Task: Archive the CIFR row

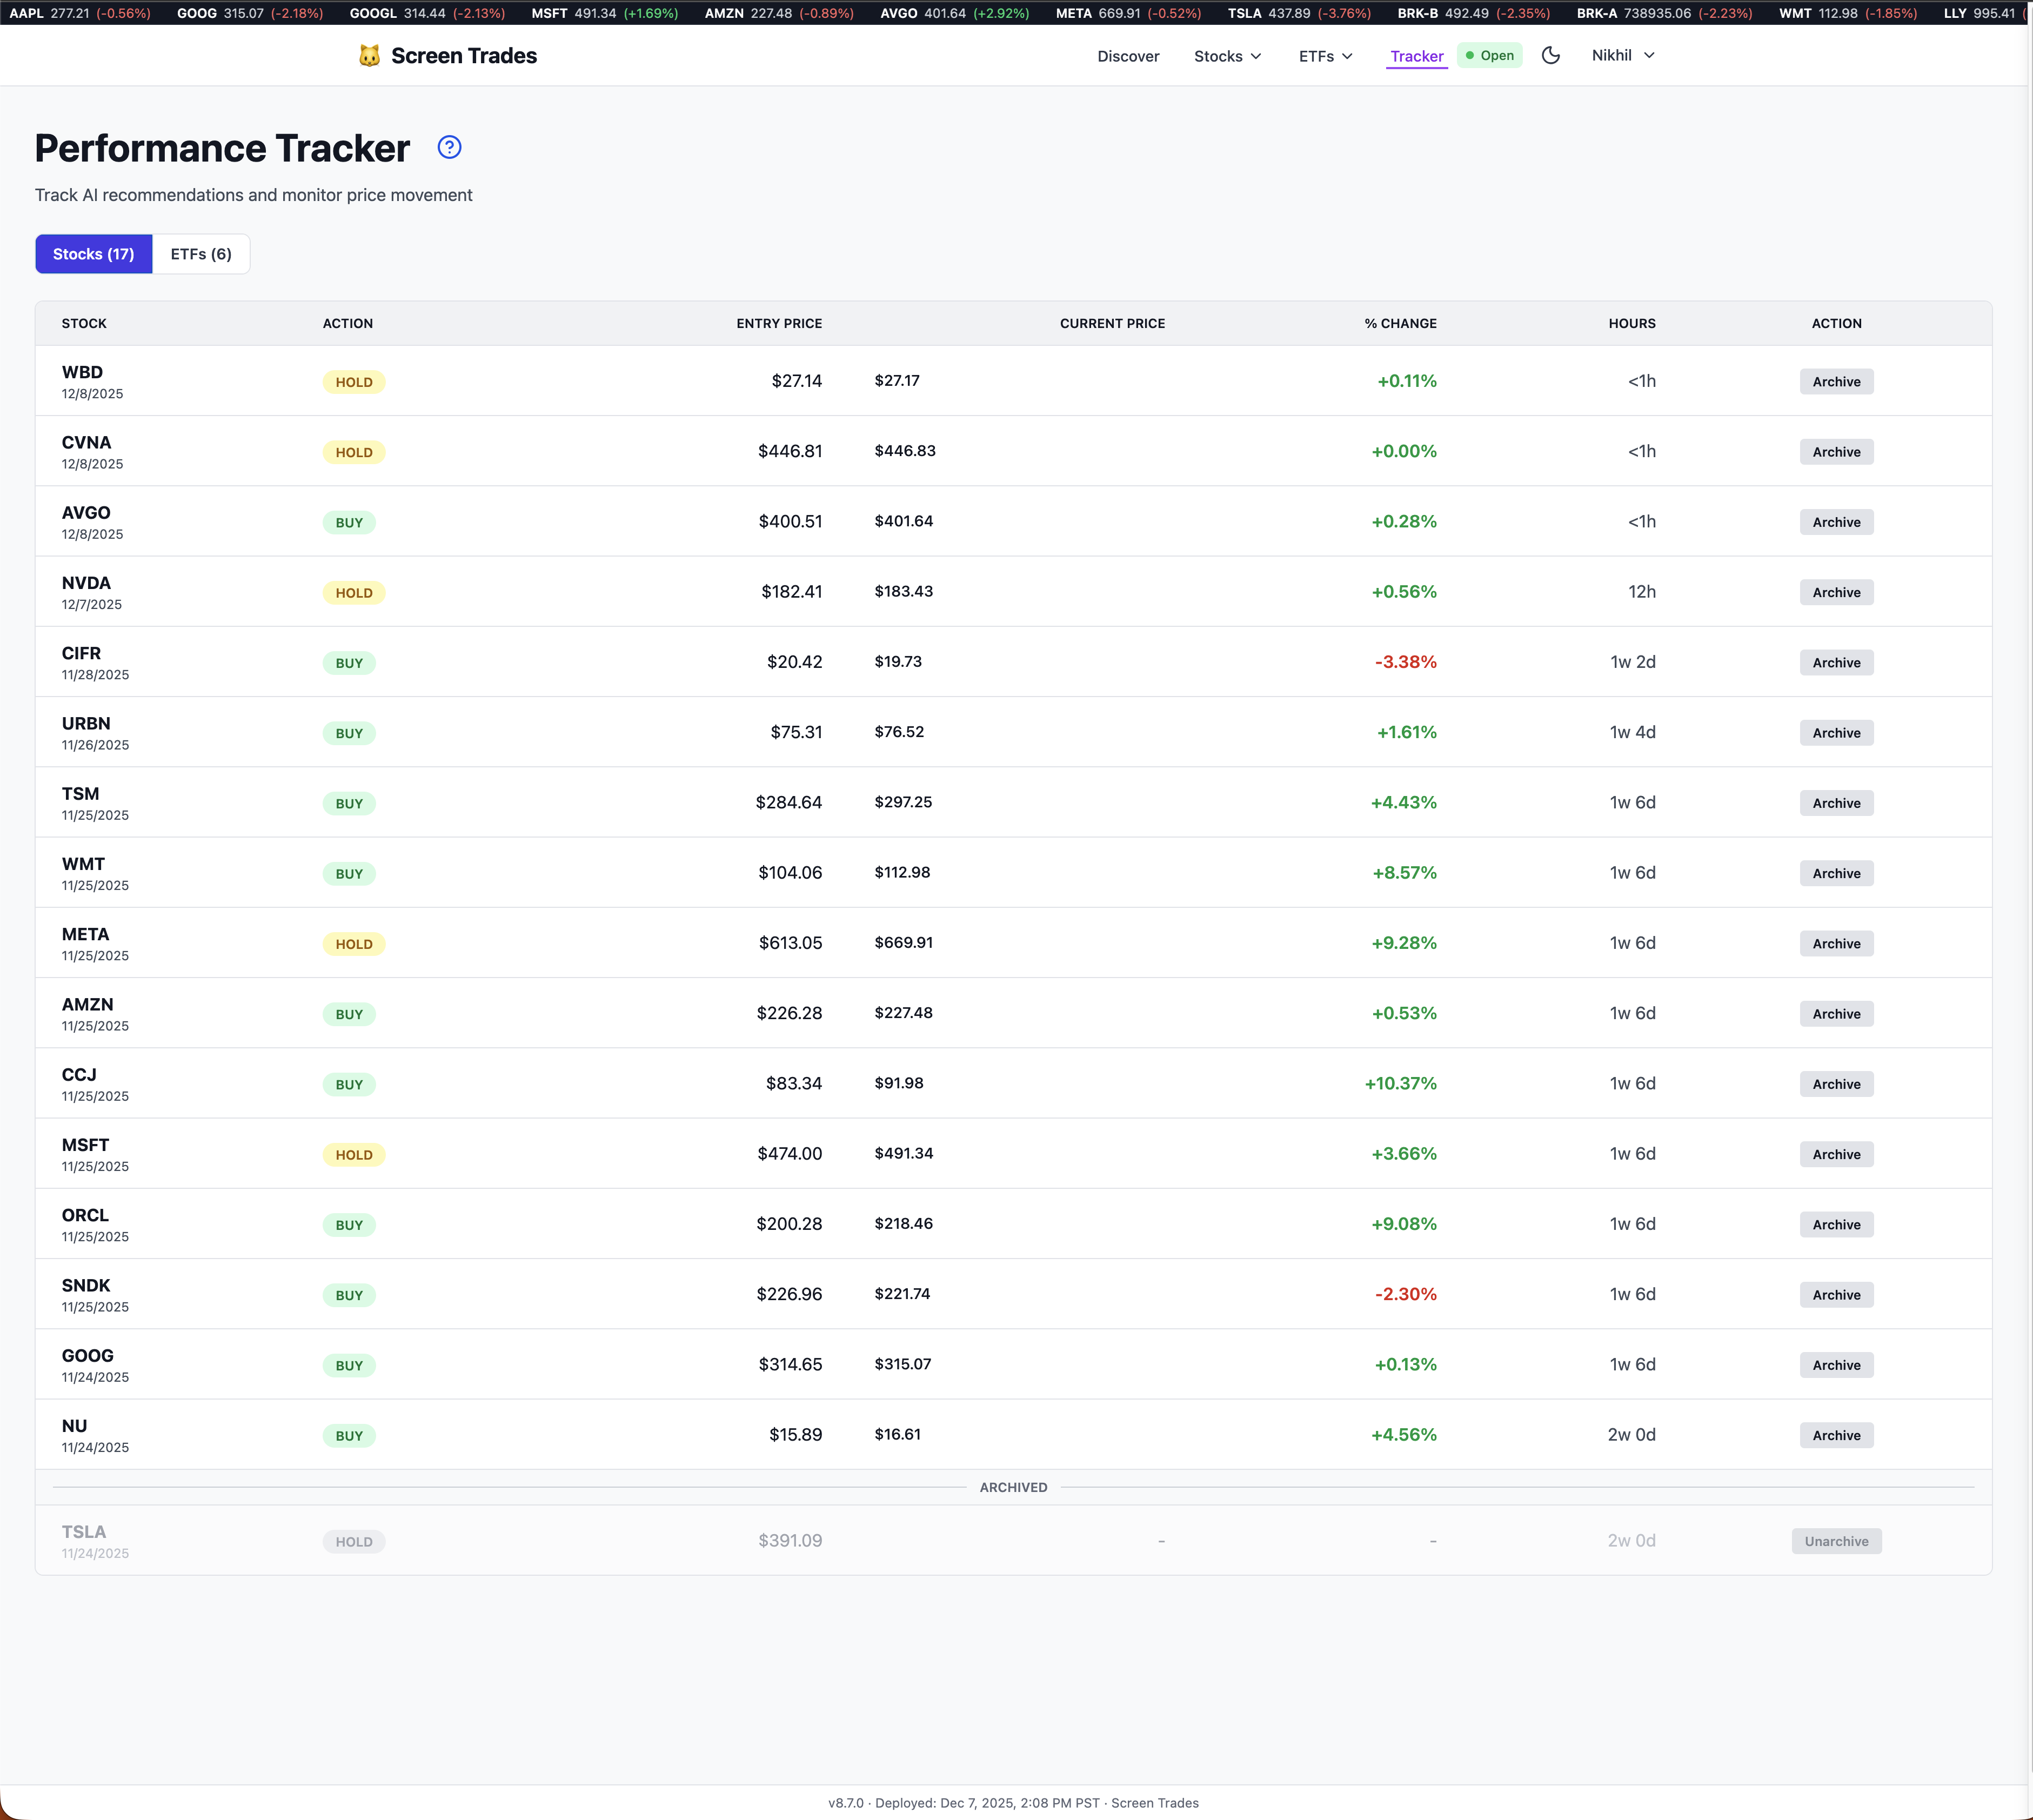Action: [1836, 663]
